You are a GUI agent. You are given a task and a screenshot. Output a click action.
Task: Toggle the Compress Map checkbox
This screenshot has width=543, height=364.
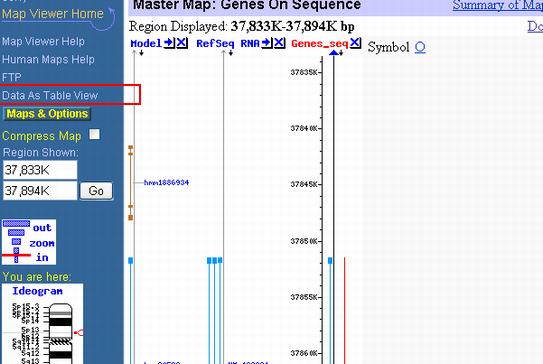pyautogui.click(x=94, y=134)
